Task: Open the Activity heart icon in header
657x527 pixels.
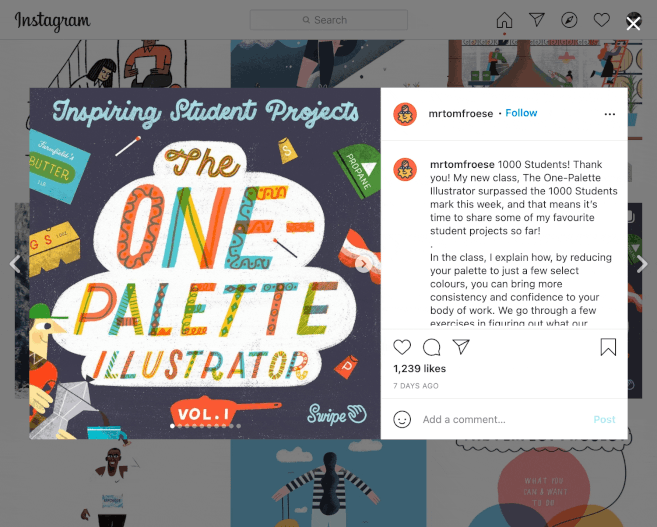Action: click(602, 20)
